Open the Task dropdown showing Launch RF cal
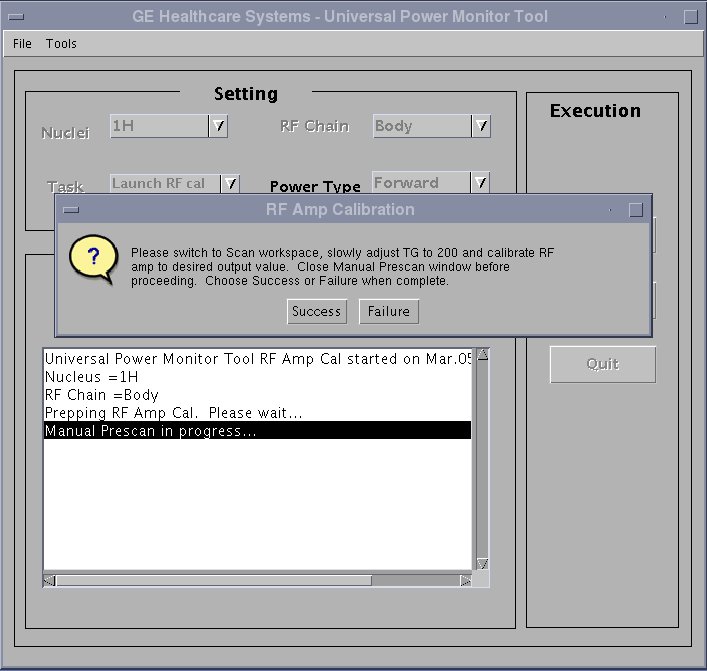Viewport: 707px width, 671px height. (230, 183)
